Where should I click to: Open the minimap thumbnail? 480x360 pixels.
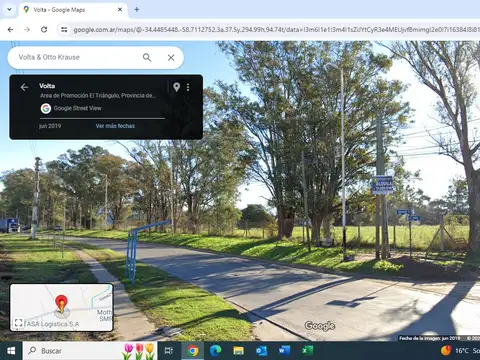coord(61,307)
